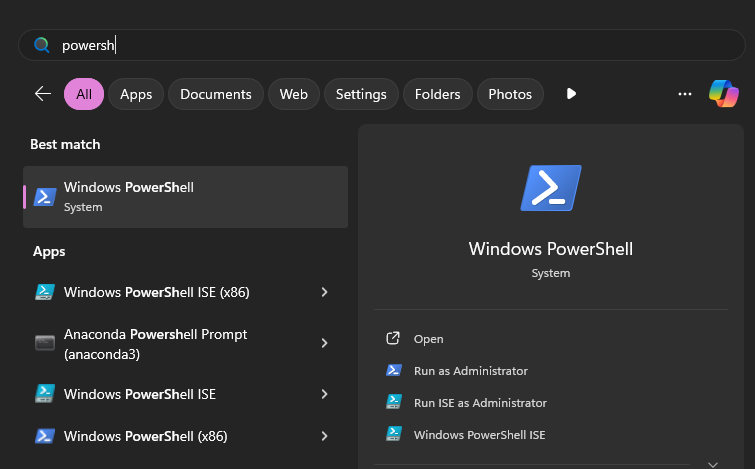Click Windows PowerShell title in details pane
755x469 pixels.
pyautogui.click(x=551, y=249)
